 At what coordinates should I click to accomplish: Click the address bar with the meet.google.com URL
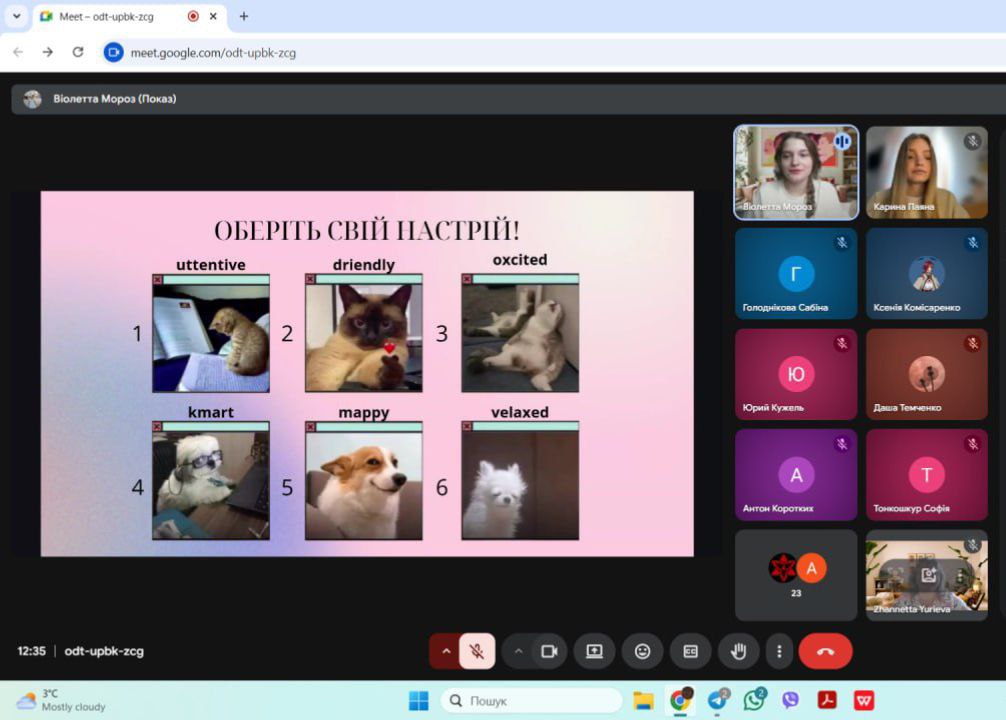click(x=400, y=52)
